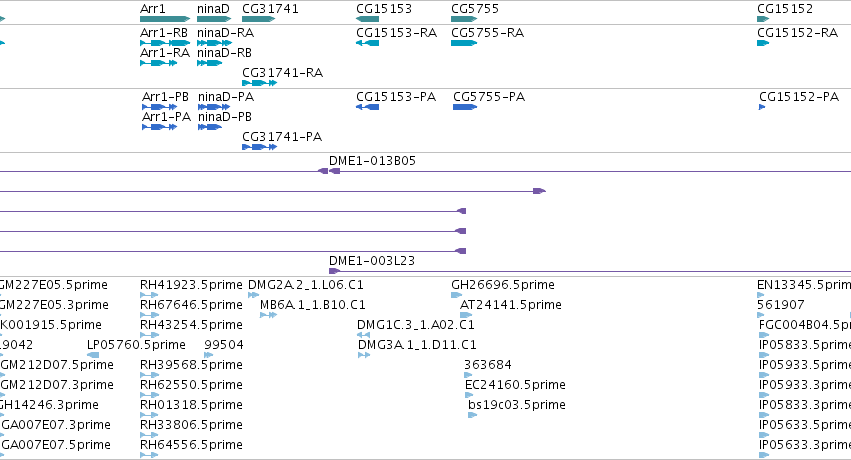Select protein CG15153-PA
Viewport: 851px width, 460px height.
click(x=396, y=97)
